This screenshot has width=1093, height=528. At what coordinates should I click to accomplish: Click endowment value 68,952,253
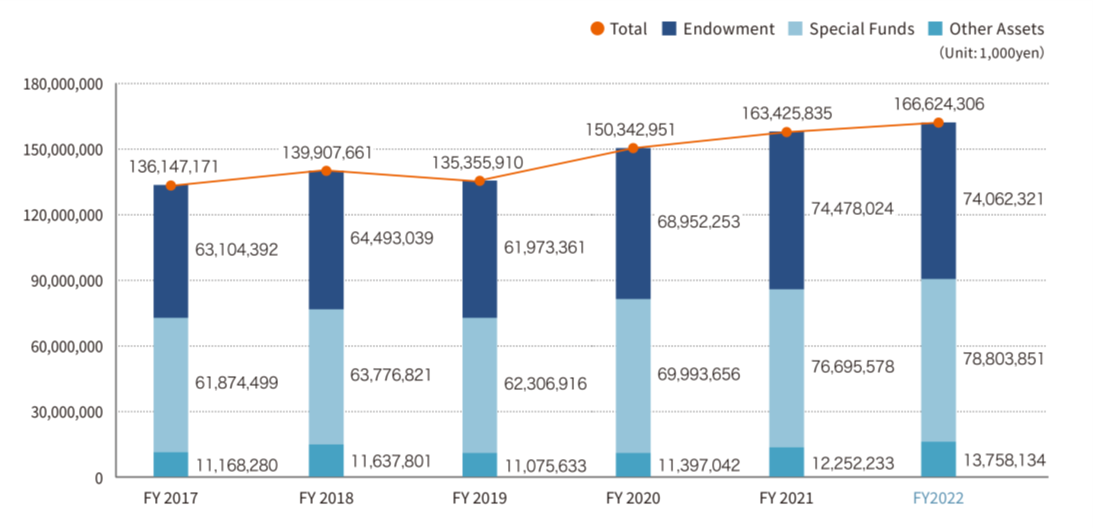pos(698,222)
